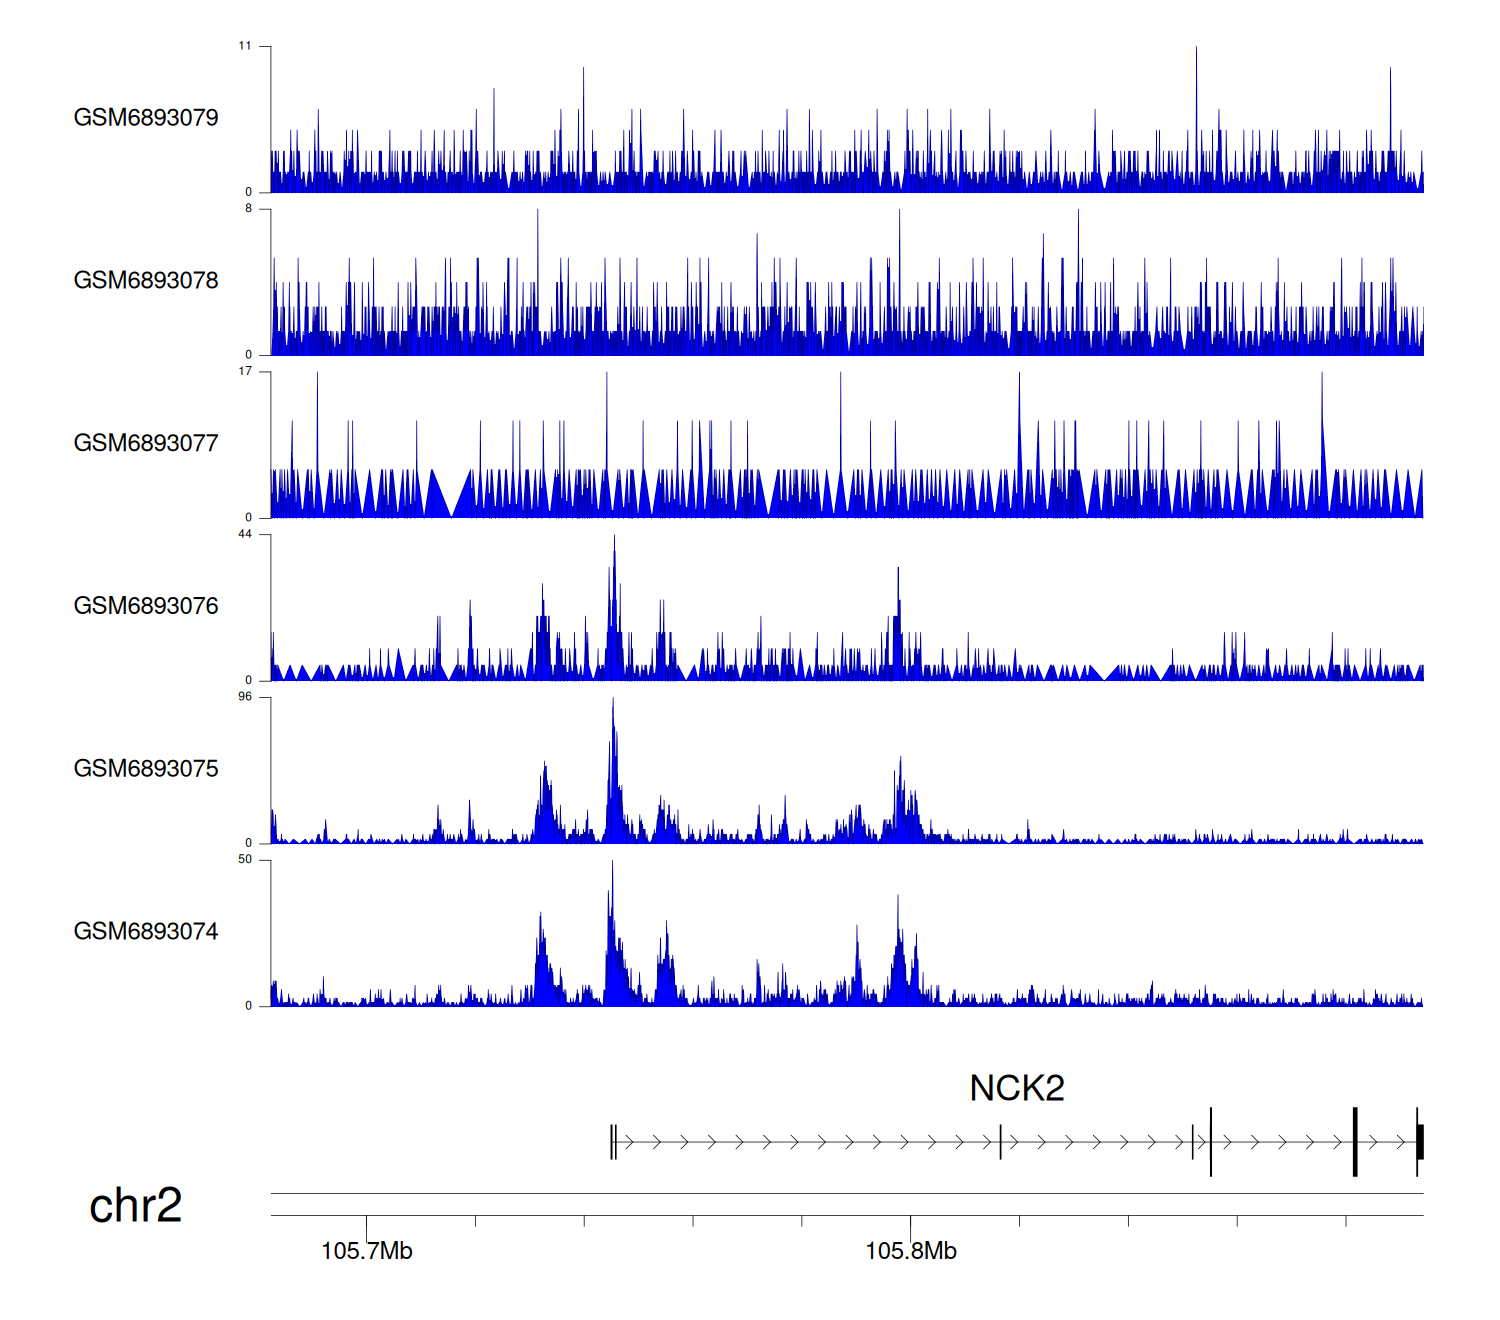Click the GSM6893079 track label
The image size is (1500, 1320).
coord(146,118)
